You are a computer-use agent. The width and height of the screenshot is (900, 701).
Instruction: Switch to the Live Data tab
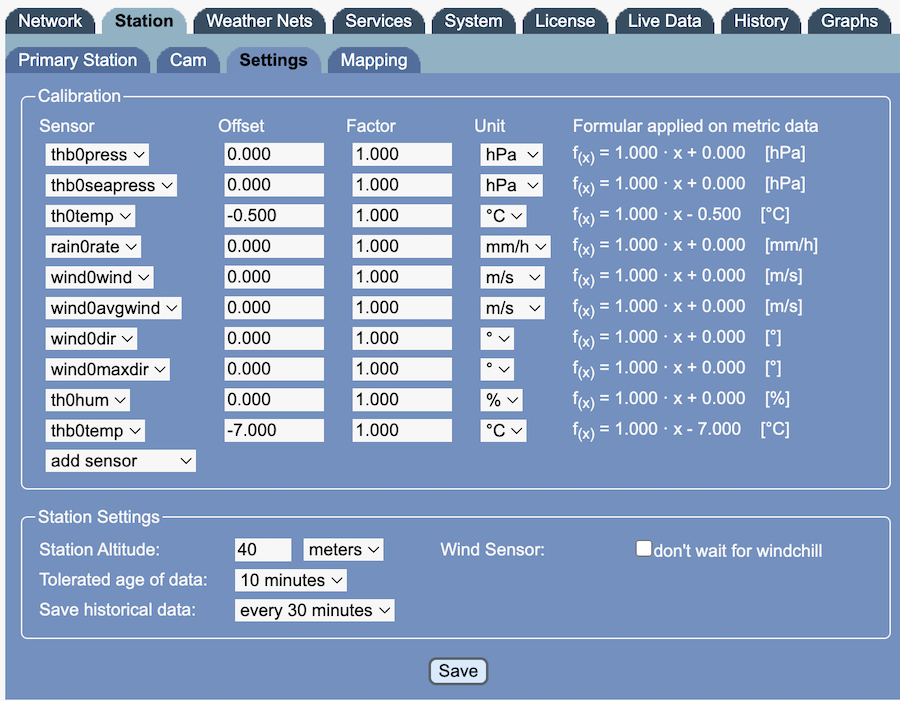coord(664,21)
